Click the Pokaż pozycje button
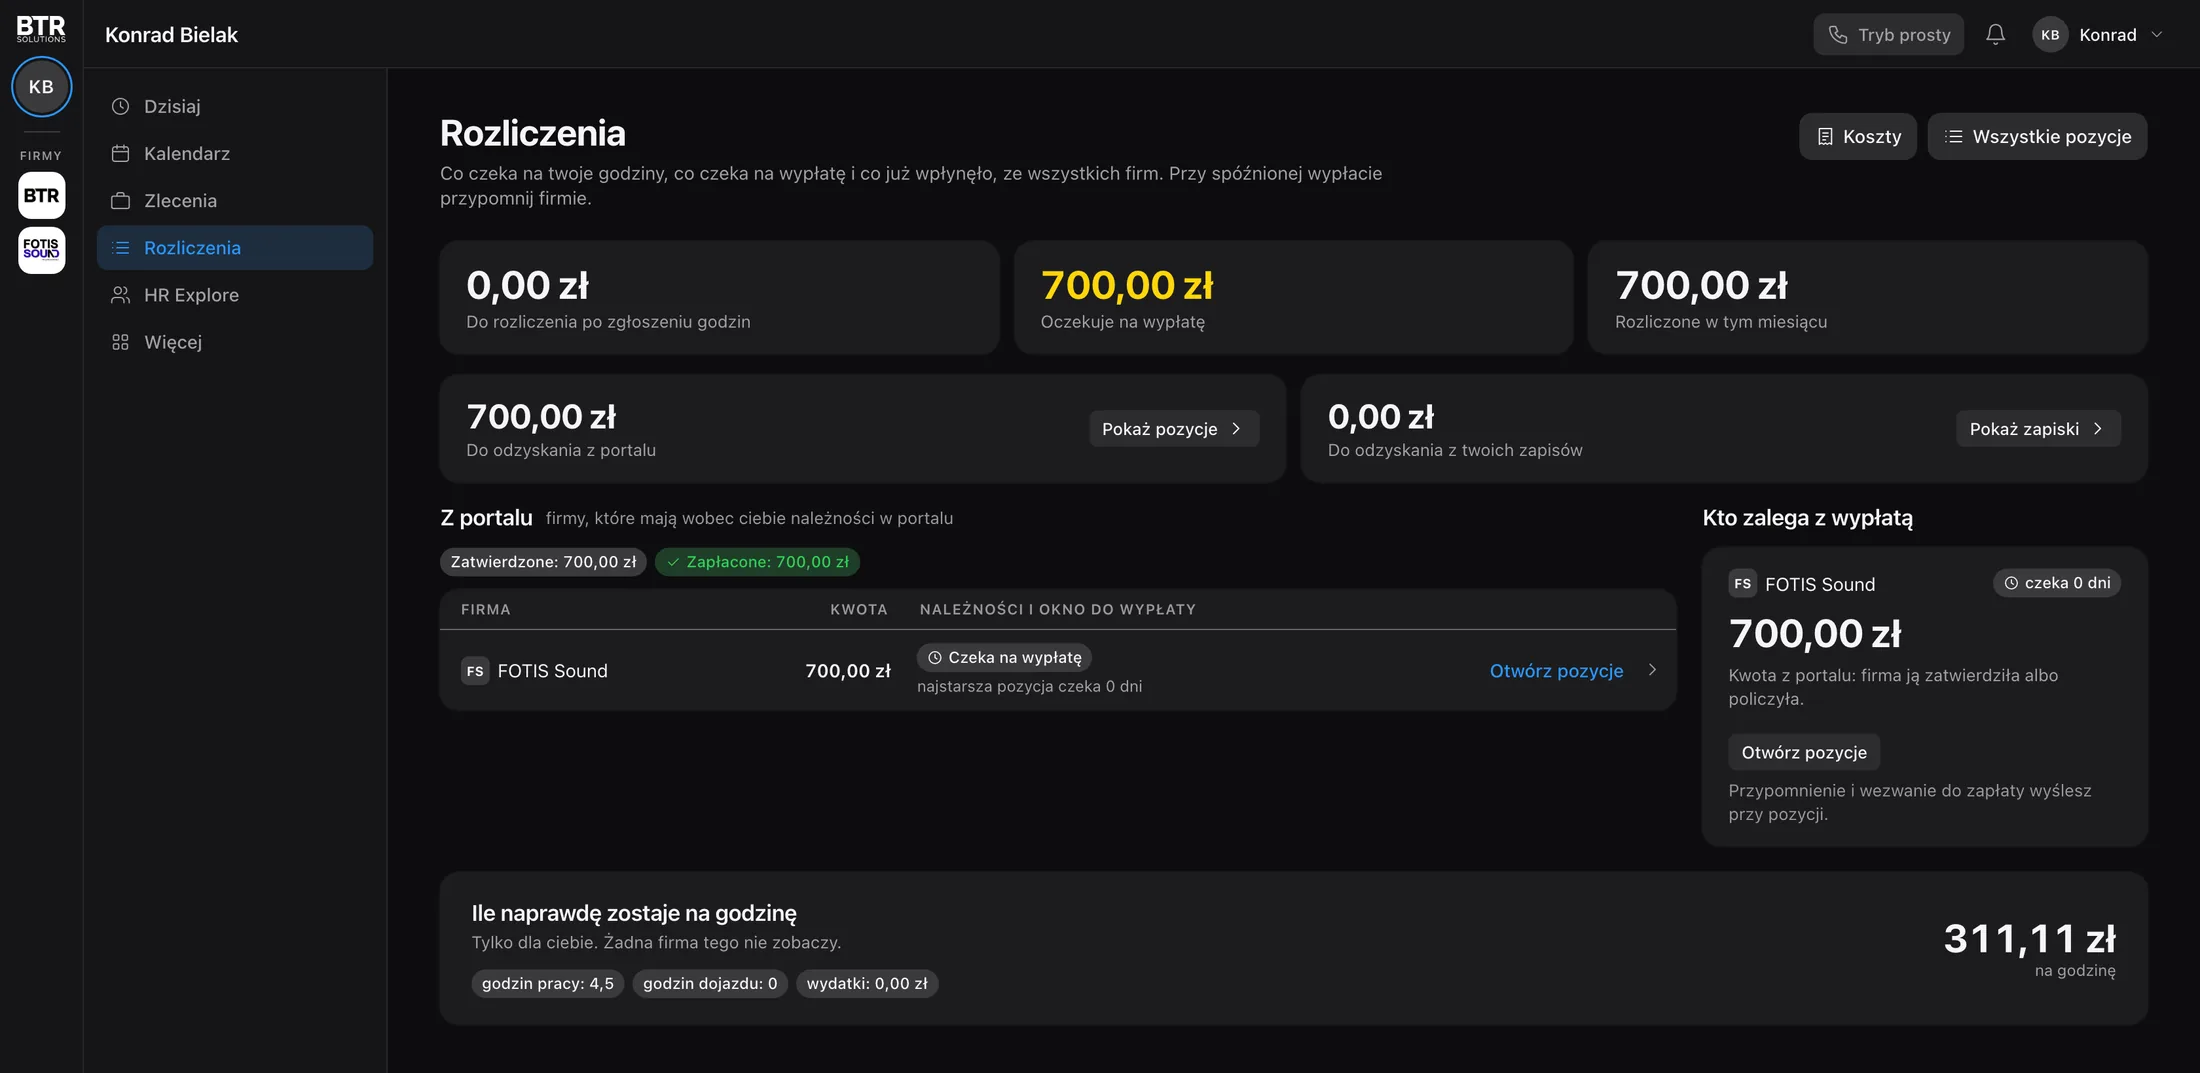2200x1073 pixels. click(x=1174, y=429)
